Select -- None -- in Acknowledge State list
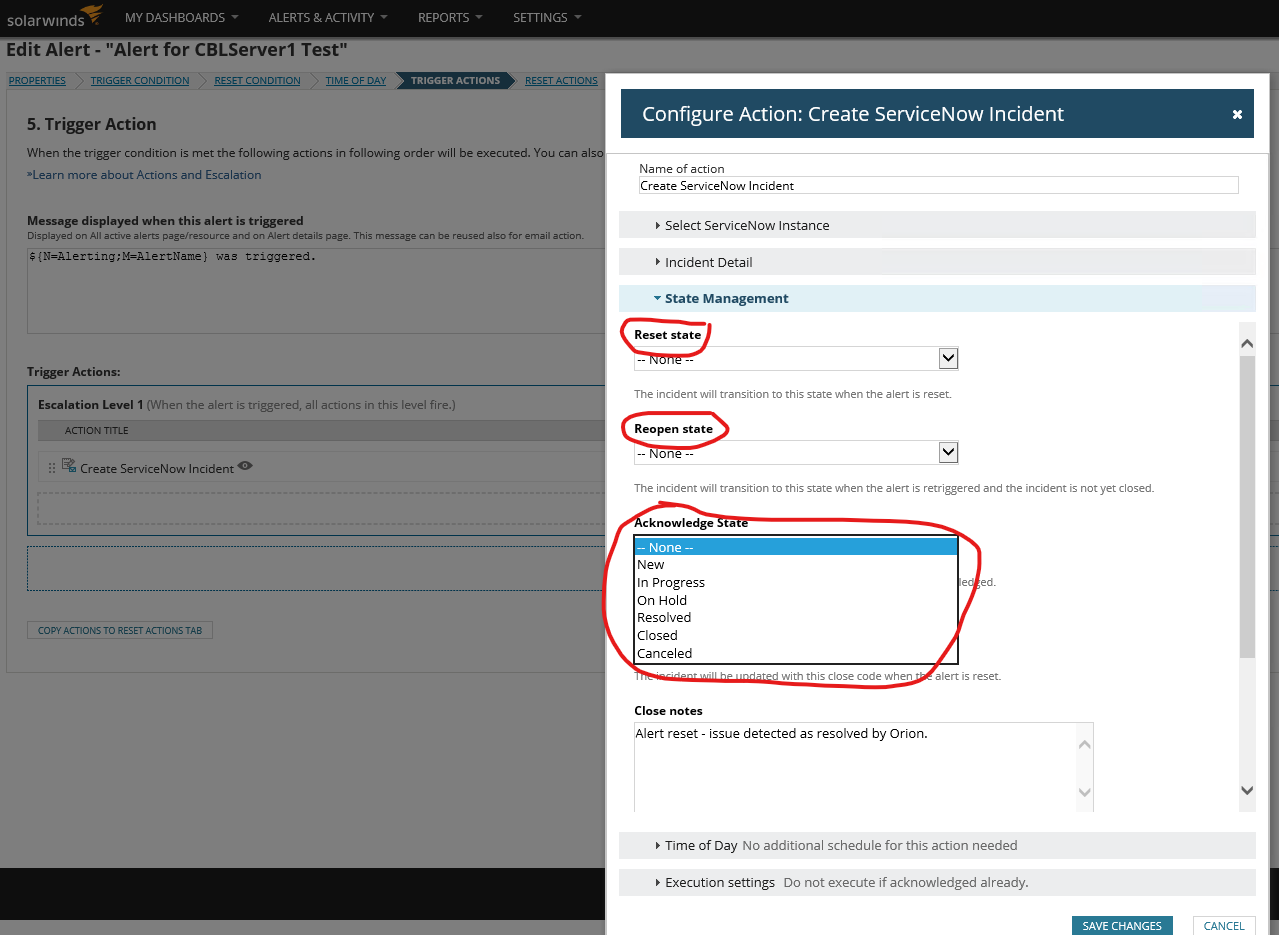Image resolution: width=1279 pixels, height=935 pixels. [796, 547]
